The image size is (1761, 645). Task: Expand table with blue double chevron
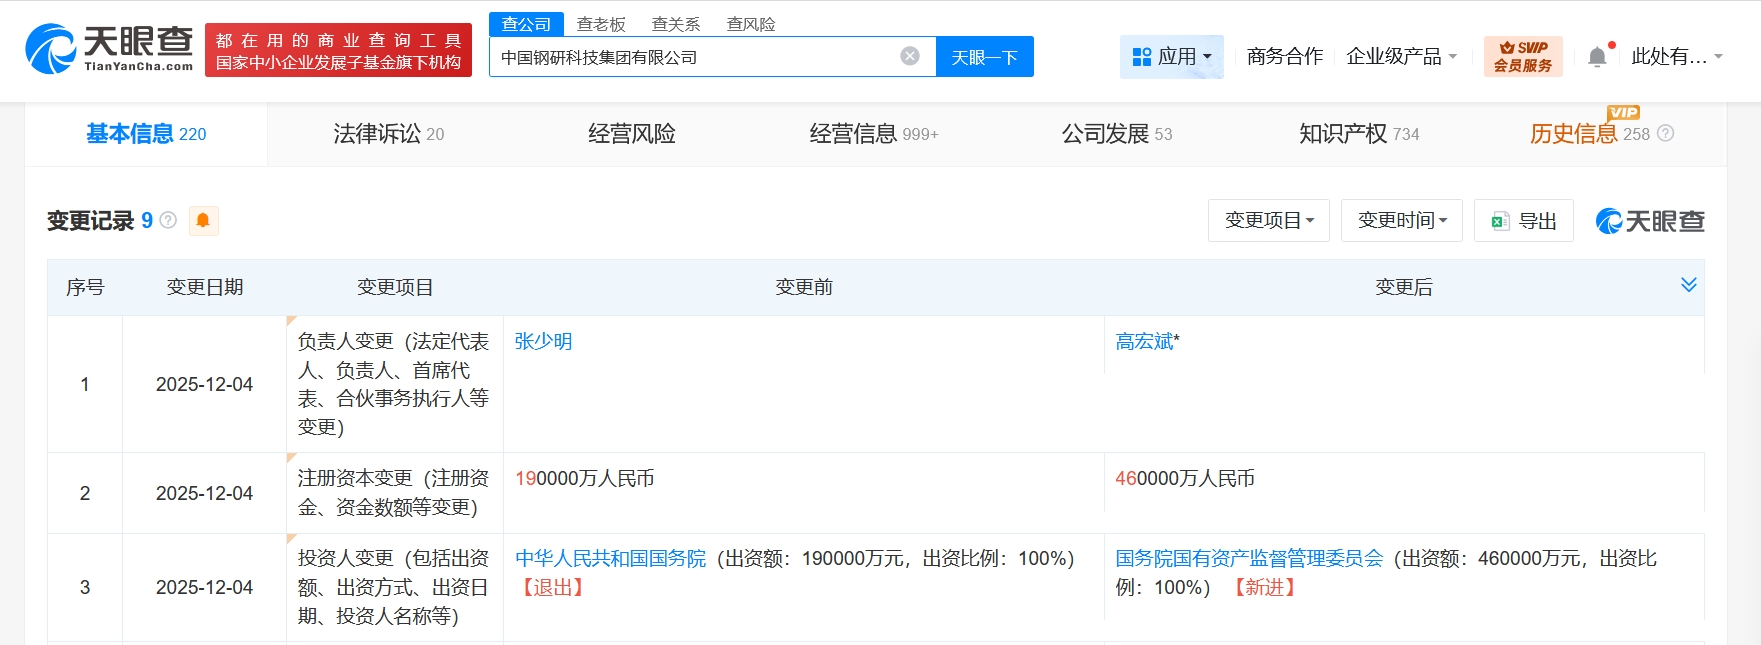click(1688, 285)
